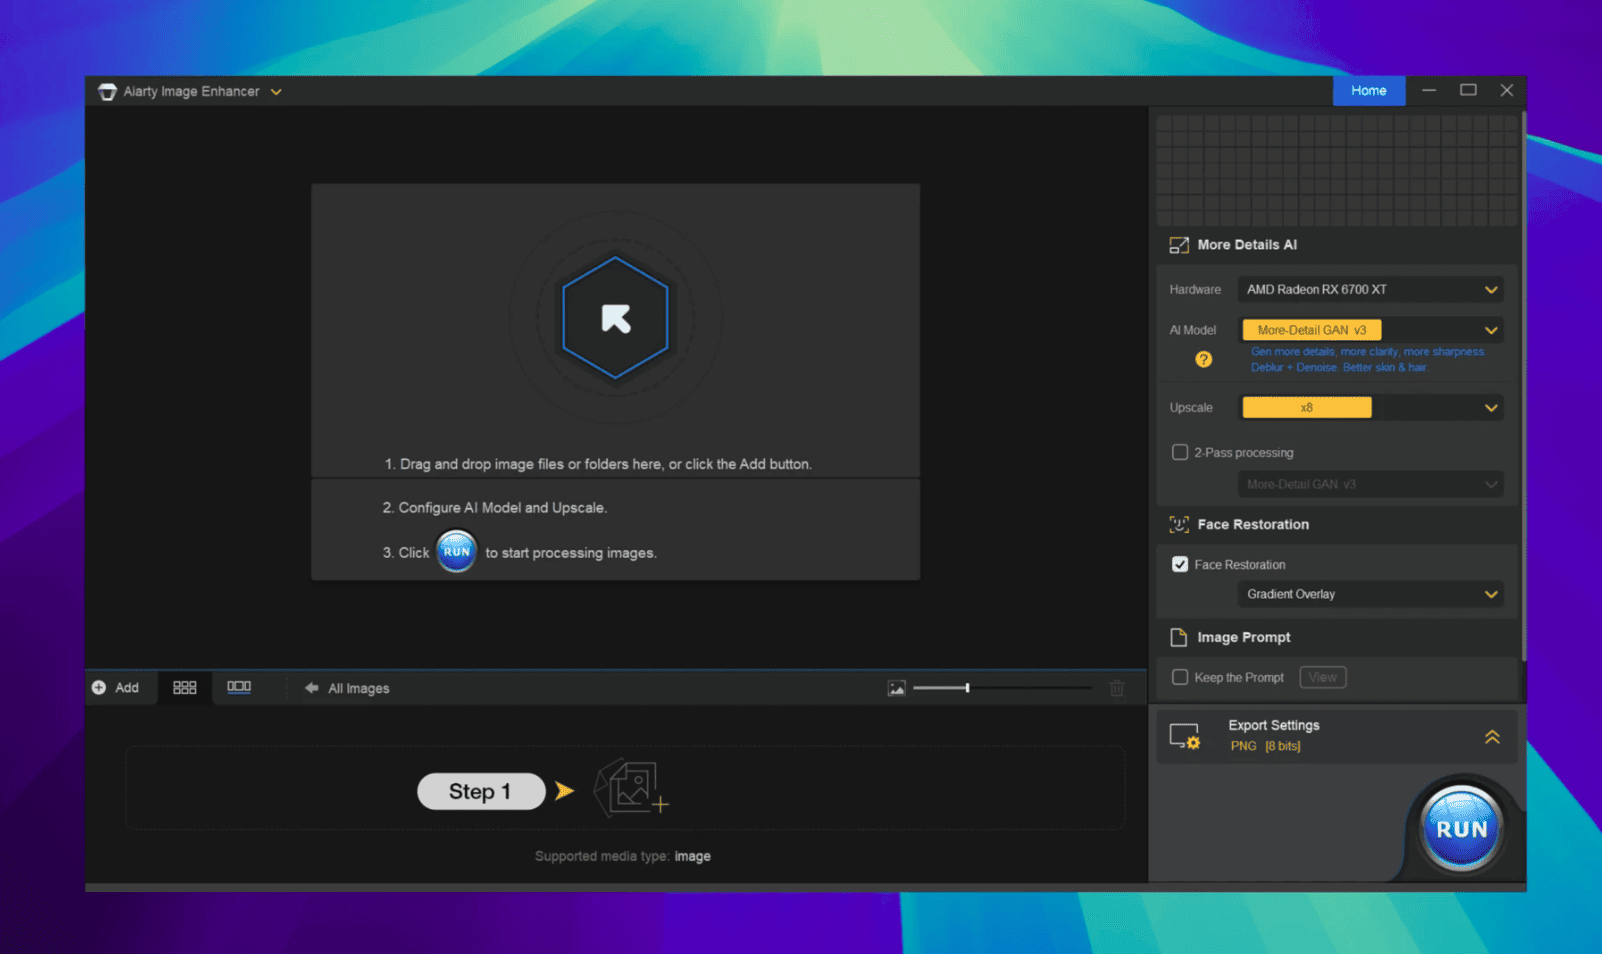Screen dimensions: 1602x954
Task: Click the small RUN icon in step 3
Action: pyautogui.click(x=456, y=551)
